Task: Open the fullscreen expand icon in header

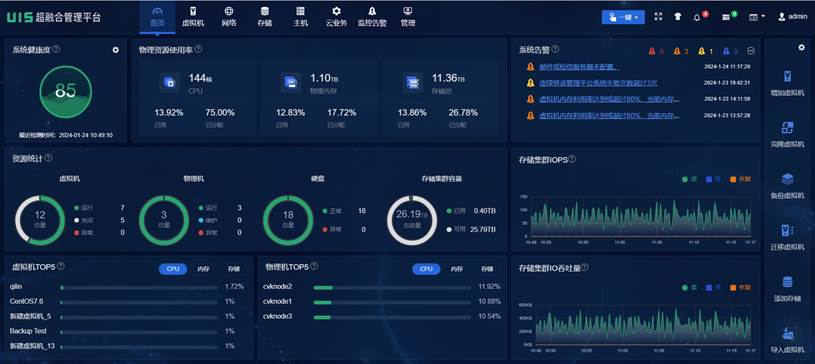Action: click(x=658, y=17)
